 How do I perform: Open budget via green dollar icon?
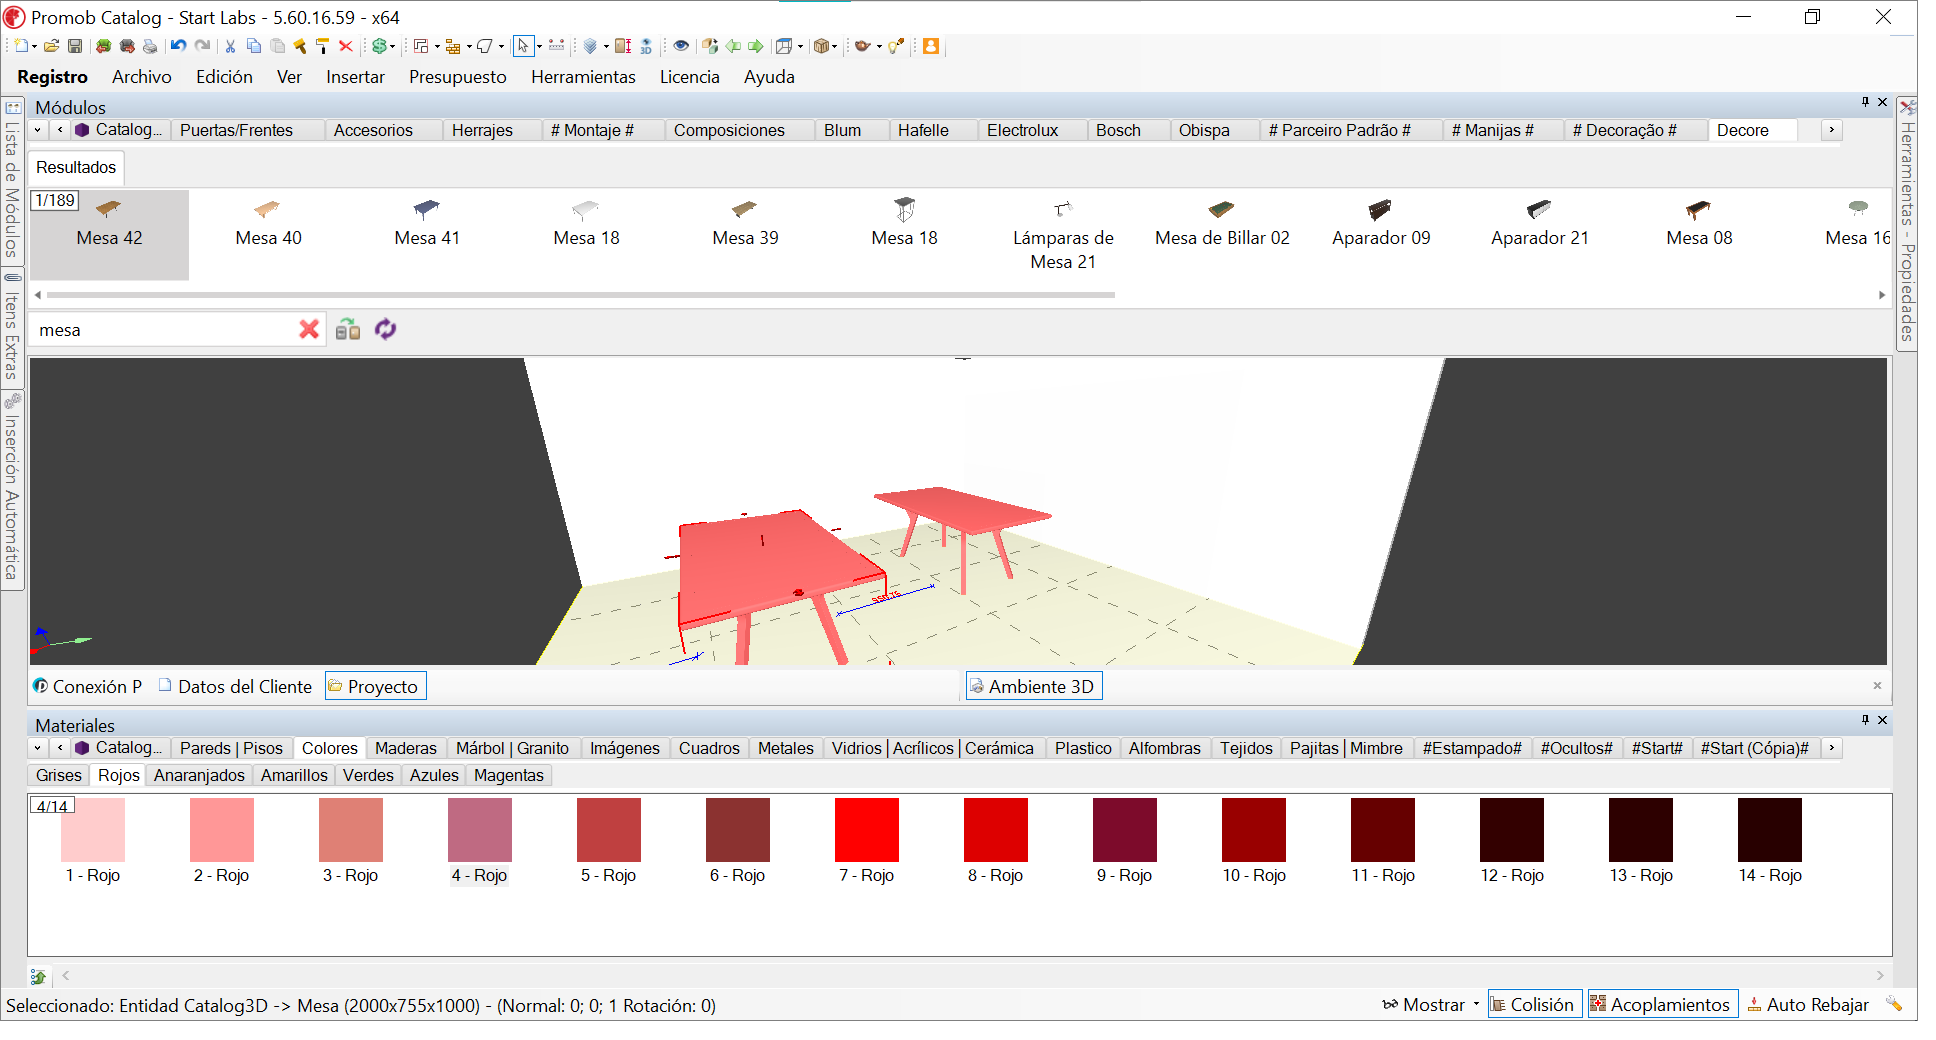click(x=379, y=46)
